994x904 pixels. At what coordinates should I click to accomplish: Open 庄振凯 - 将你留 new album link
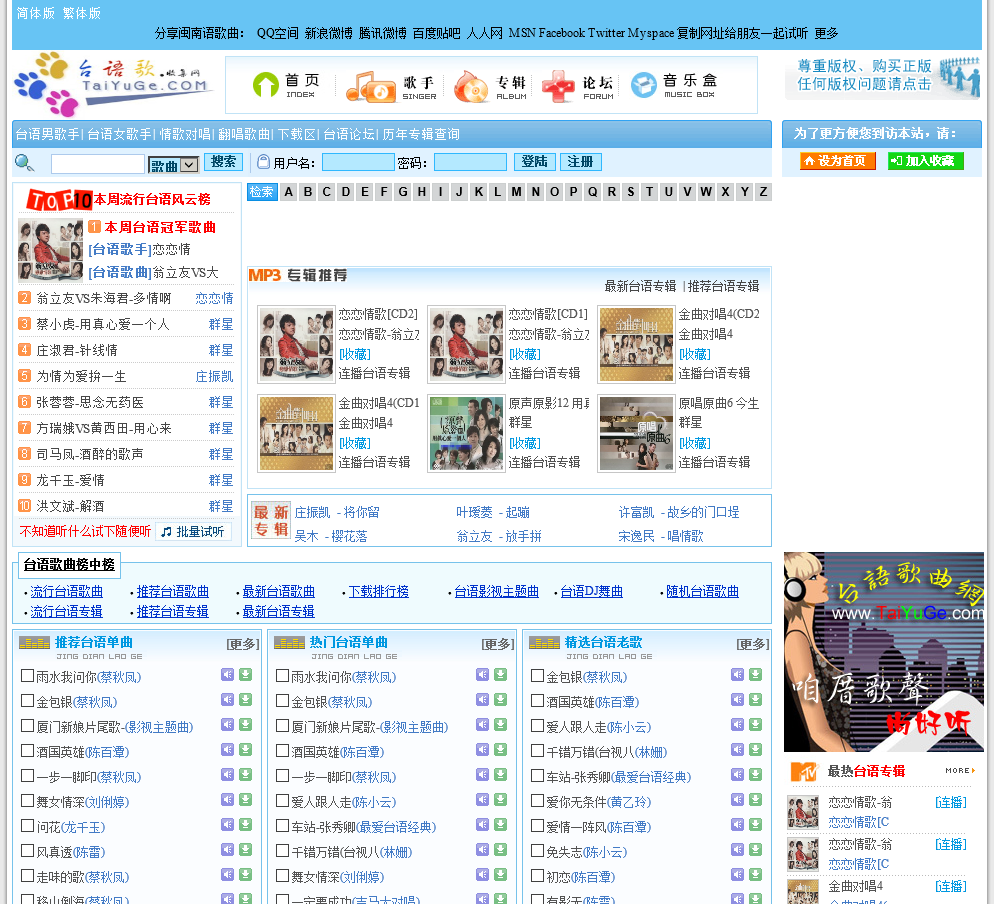pyautogui.click(x=337, y=512)
